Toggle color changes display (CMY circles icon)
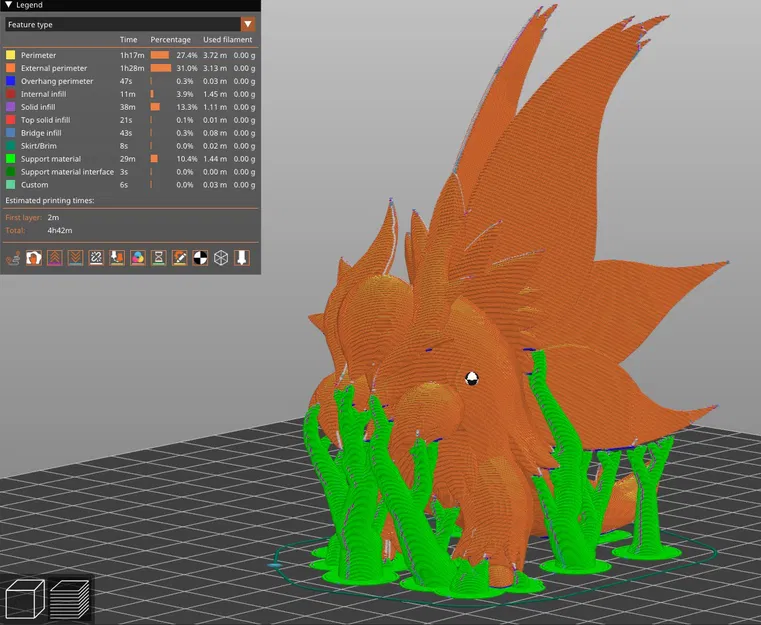This screenshot has height=625, width=761. pos(138,258)
